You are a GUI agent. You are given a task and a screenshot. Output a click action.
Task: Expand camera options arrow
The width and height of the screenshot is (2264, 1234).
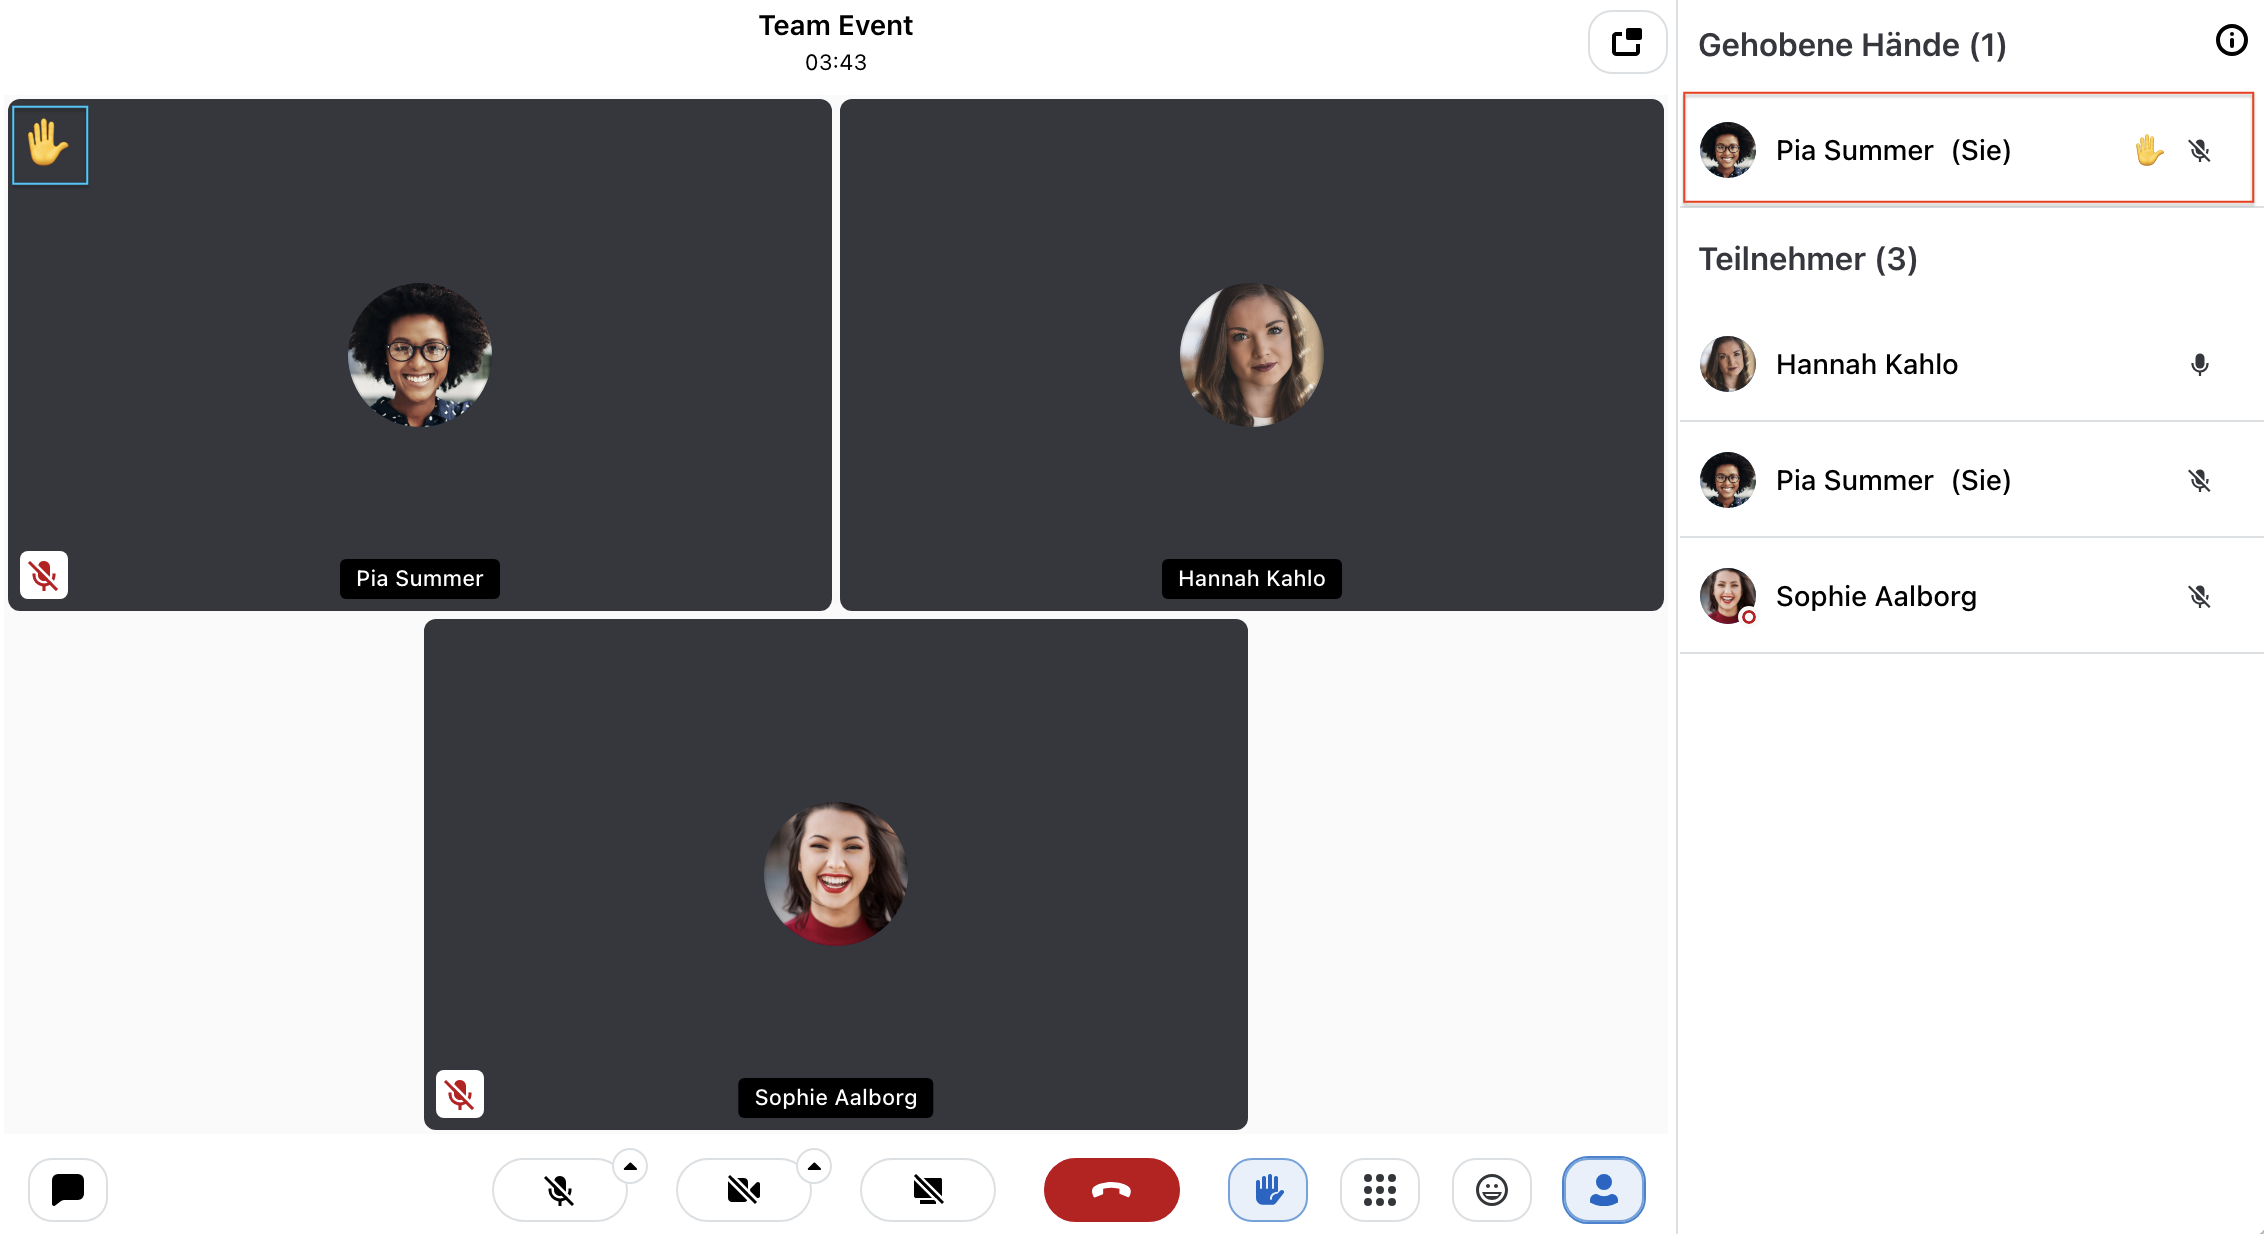point(814,1166)
